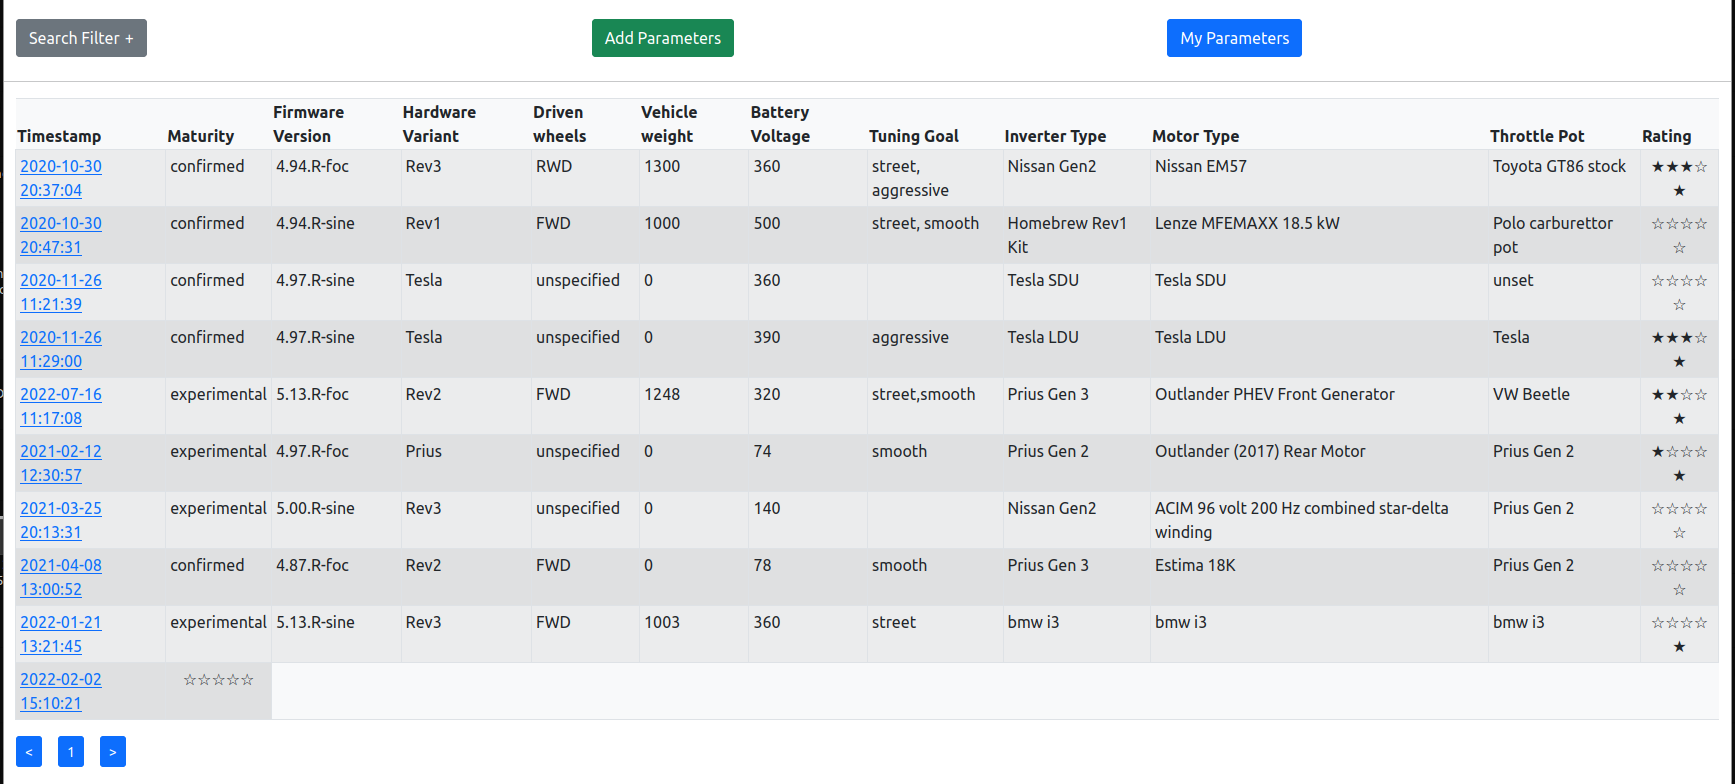Open entry 2022-07-16 11:17:08
1735x784 pixels.
point(61,406)
